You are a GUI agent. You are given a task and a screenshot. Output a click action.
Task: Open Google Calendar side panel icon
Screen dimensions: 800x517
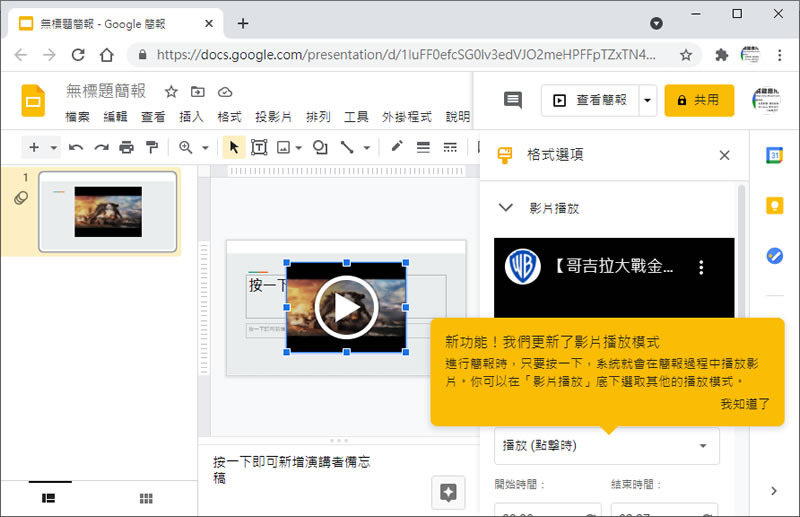(x=774, y=155)
